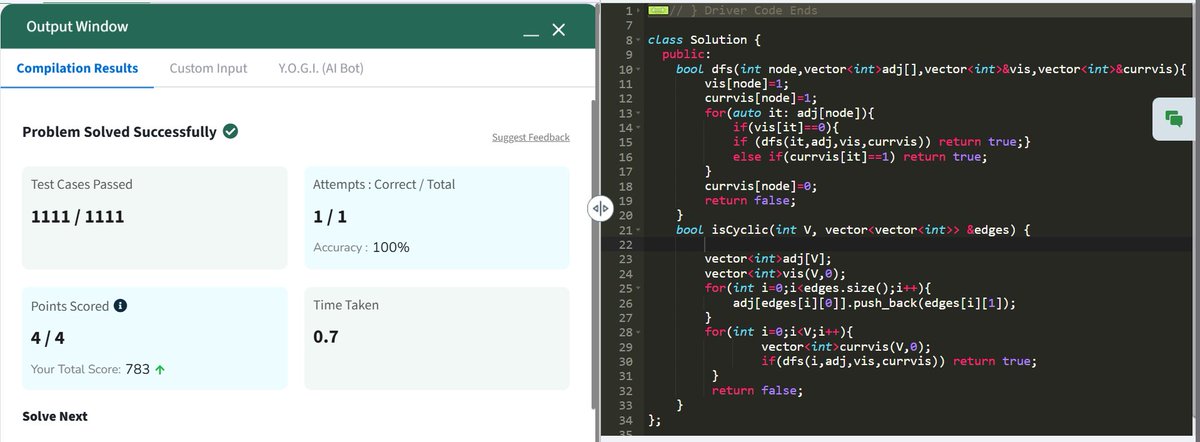Viewport: 1200px width, 442px height.
Task: Expand the folded Driver Code at line 1
Action: [638, 10]
